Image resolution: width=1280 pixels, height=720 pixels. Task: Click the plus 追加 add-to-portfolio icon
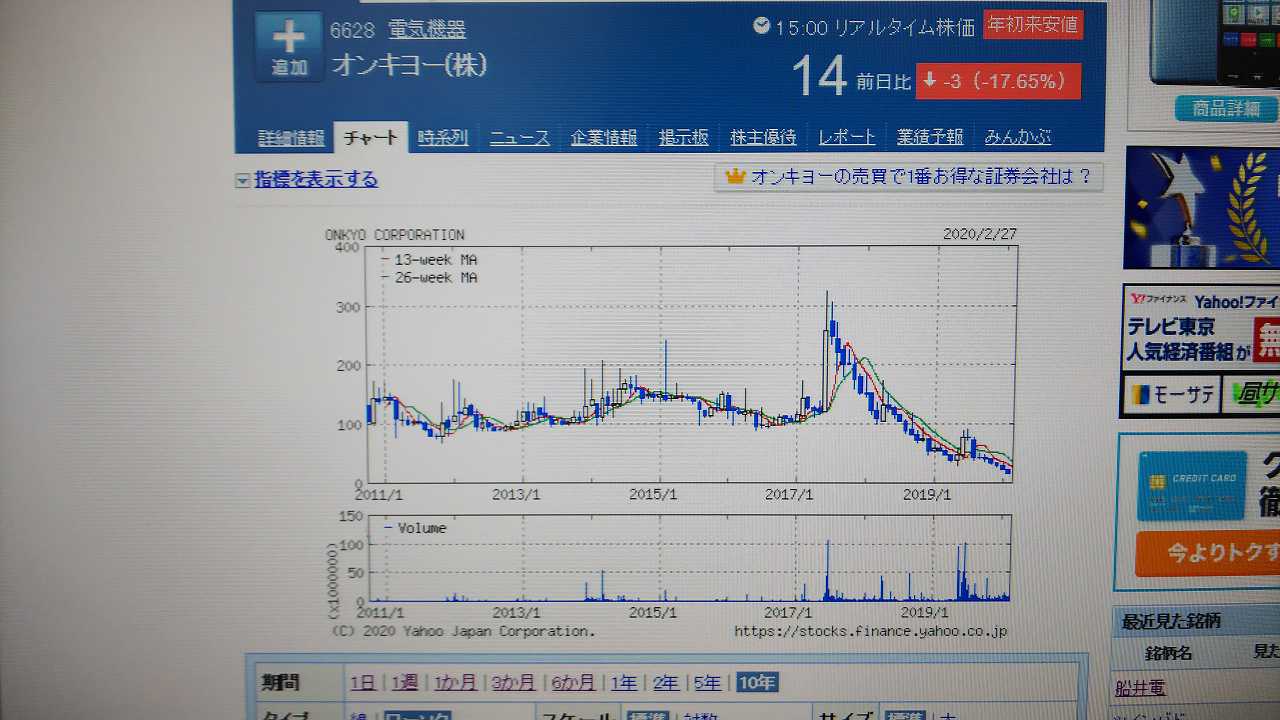pyautogui.click(x=288, y=46)
